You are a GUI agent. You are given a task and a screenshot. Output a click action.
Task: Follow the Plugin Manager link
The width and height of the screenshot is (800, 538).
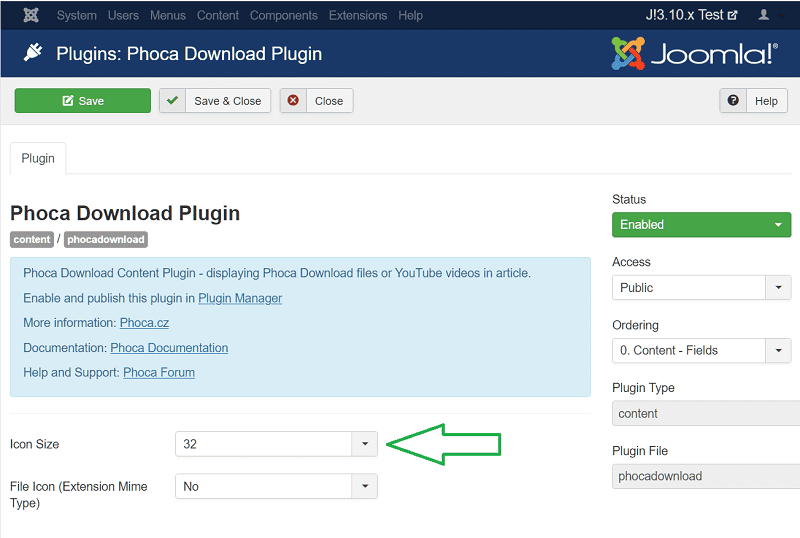tap(240, 298)
